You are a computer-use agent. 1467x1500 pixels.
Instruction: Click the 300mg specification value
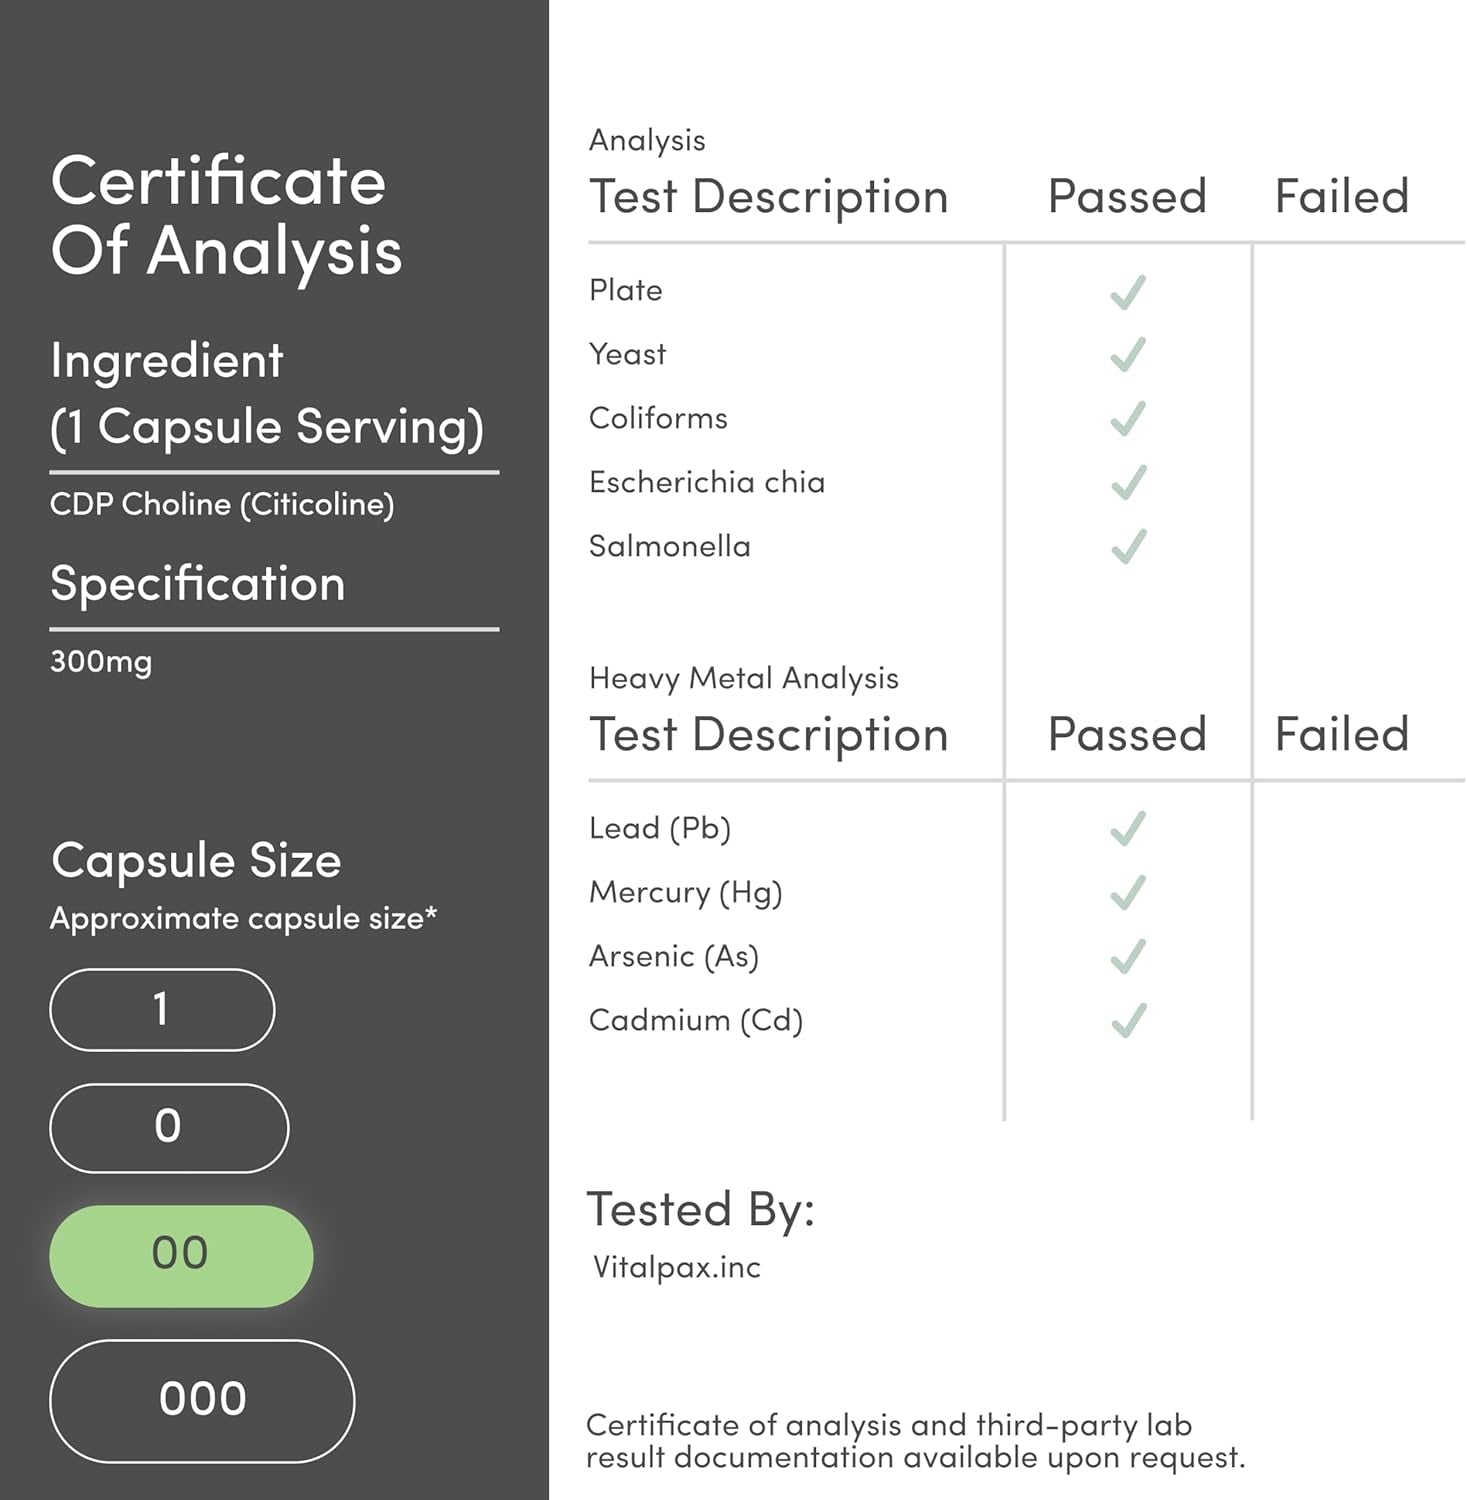point(101,662)
